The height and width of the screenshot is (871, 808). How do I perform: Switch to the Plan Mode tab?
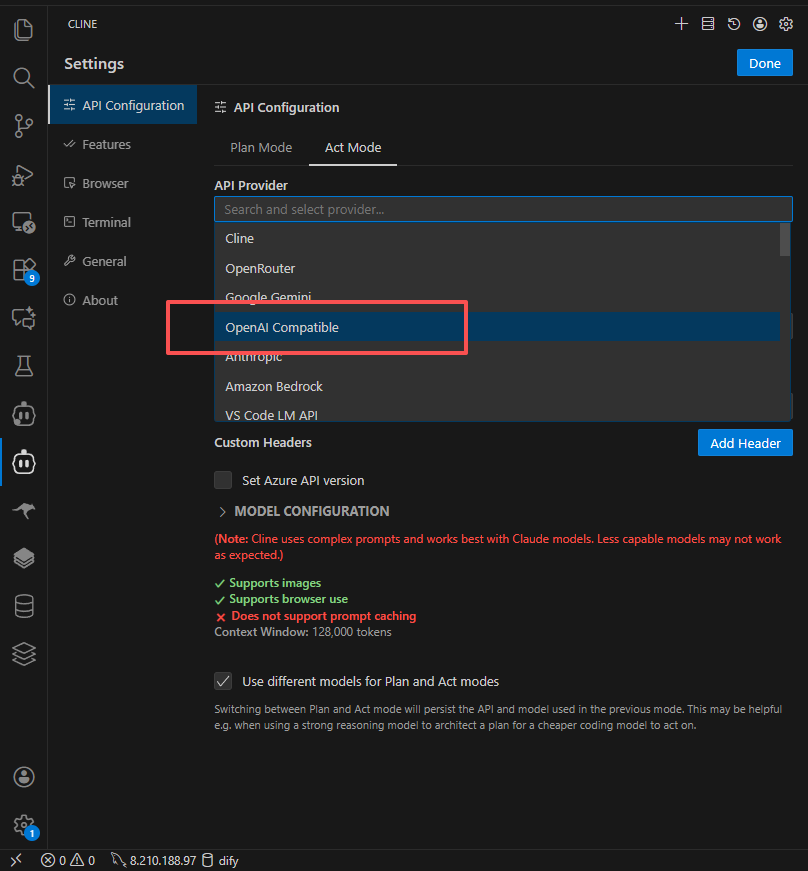pyautogui.click(x=260, y=147)
